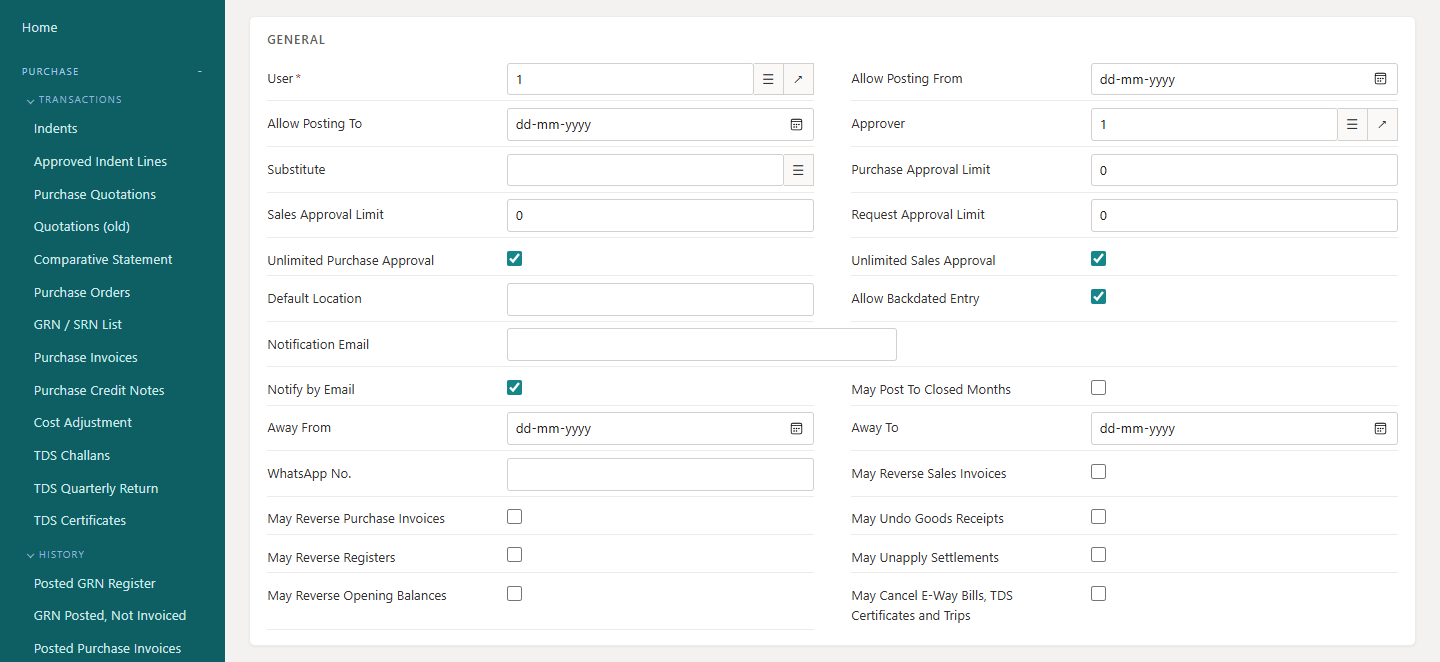This screenshot has width=1440, height=662.
Task: Open Approved Indent Lines
Action: [x=100, y=162]
